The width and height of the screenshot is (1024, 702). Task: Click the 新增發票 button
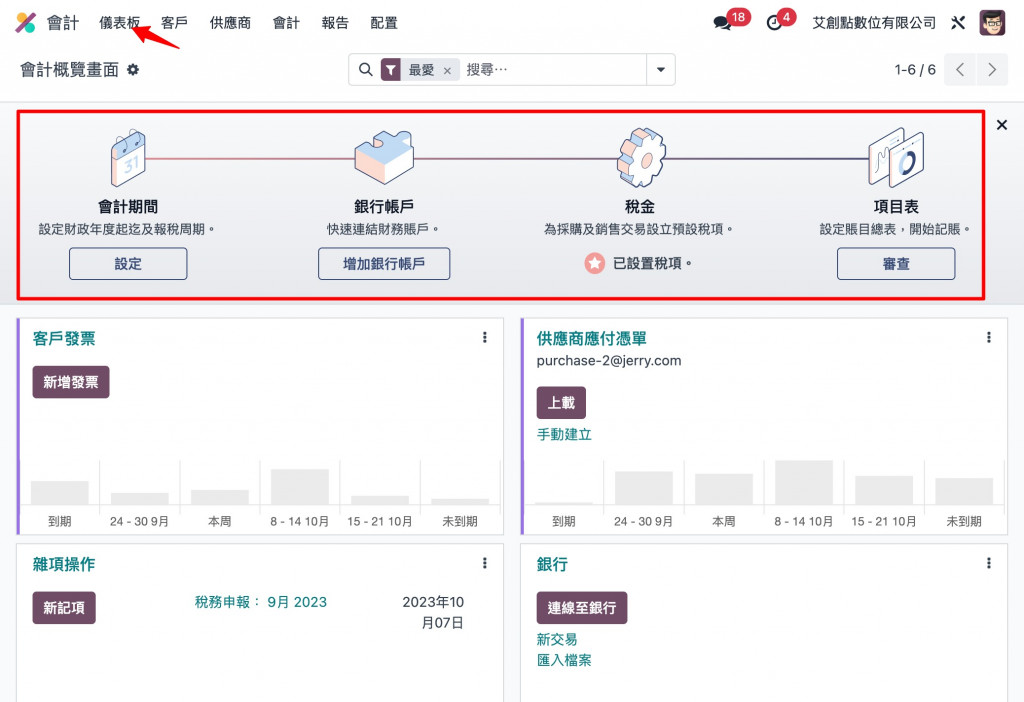71,382
